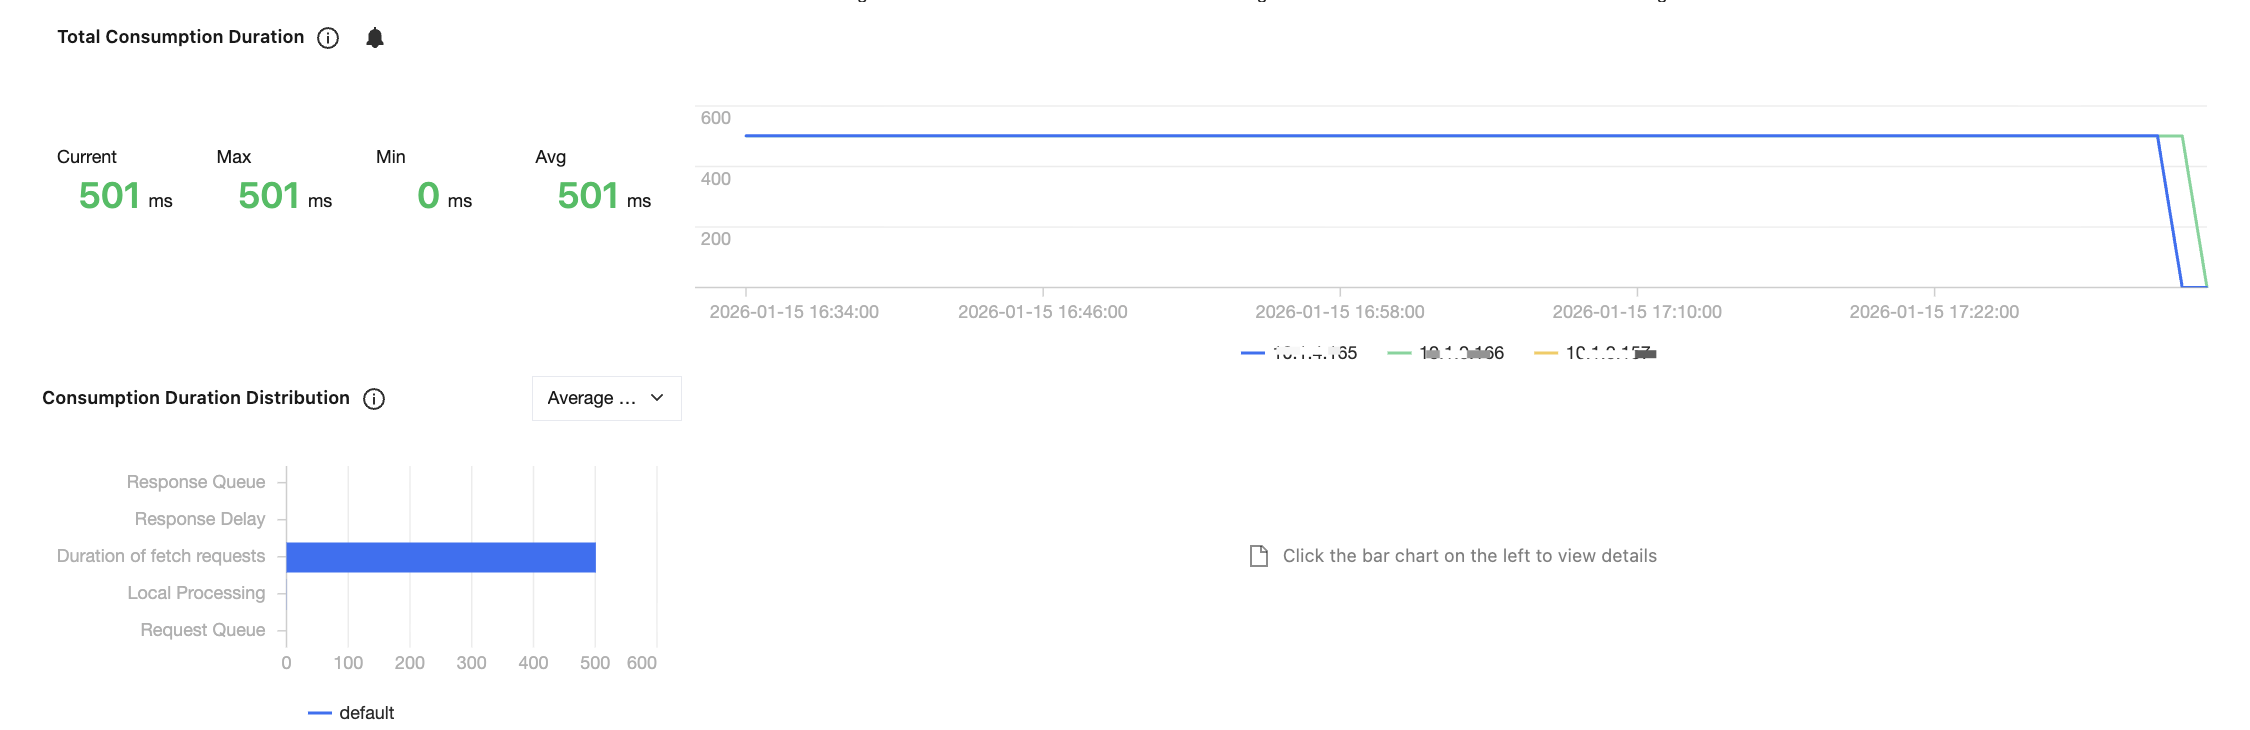Toggle the blue-line IP series in the legend

[1299, 353]
